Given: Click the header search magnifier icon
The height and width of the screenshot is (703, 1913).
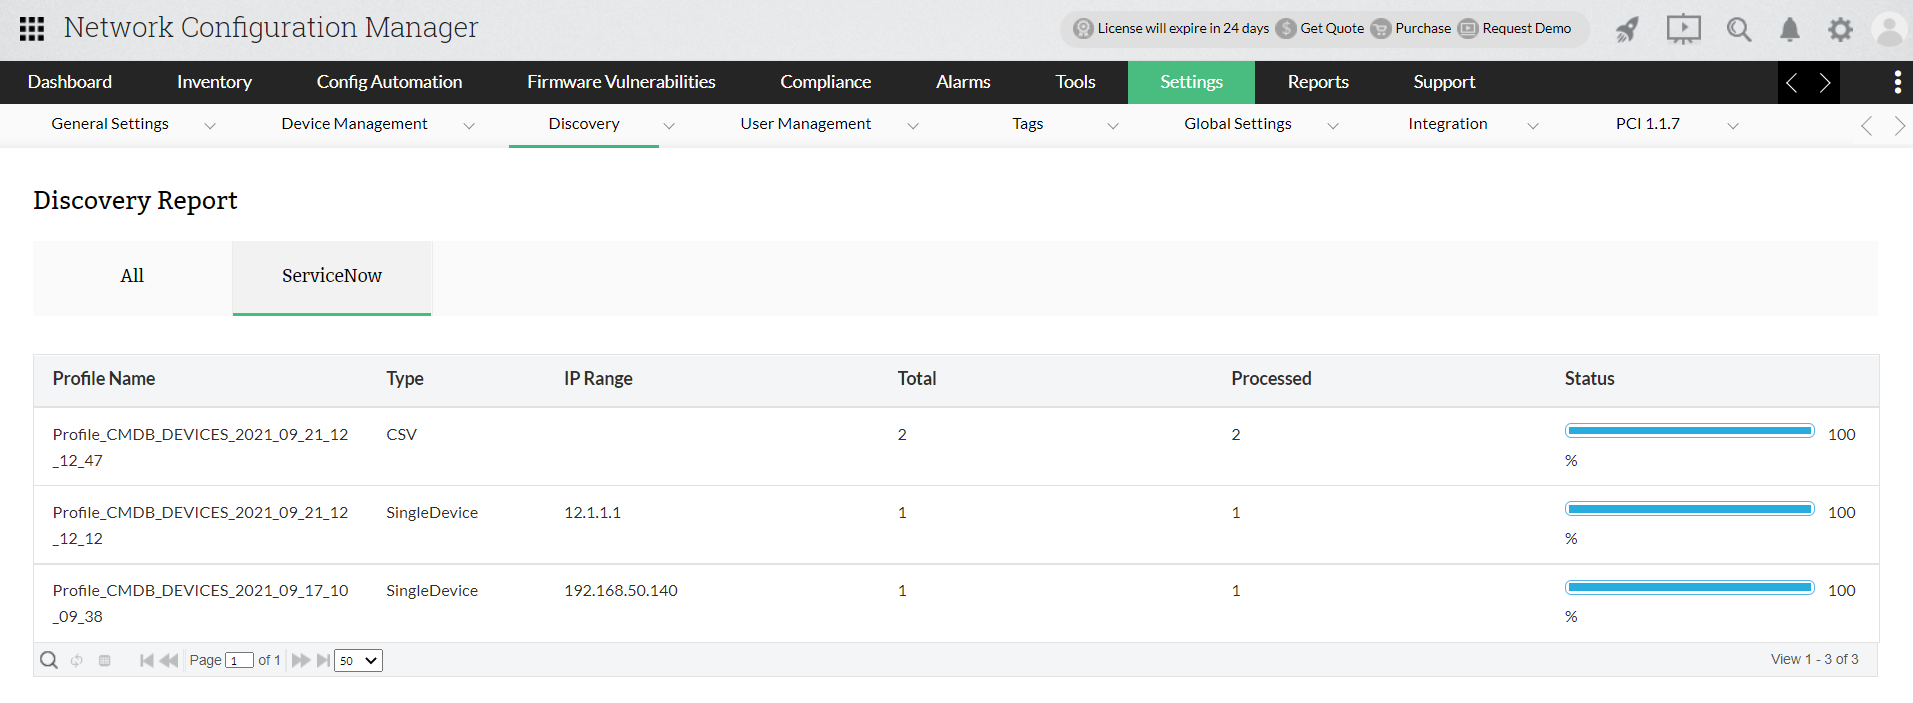Looking at the screenshot, I should [1739, 30].
